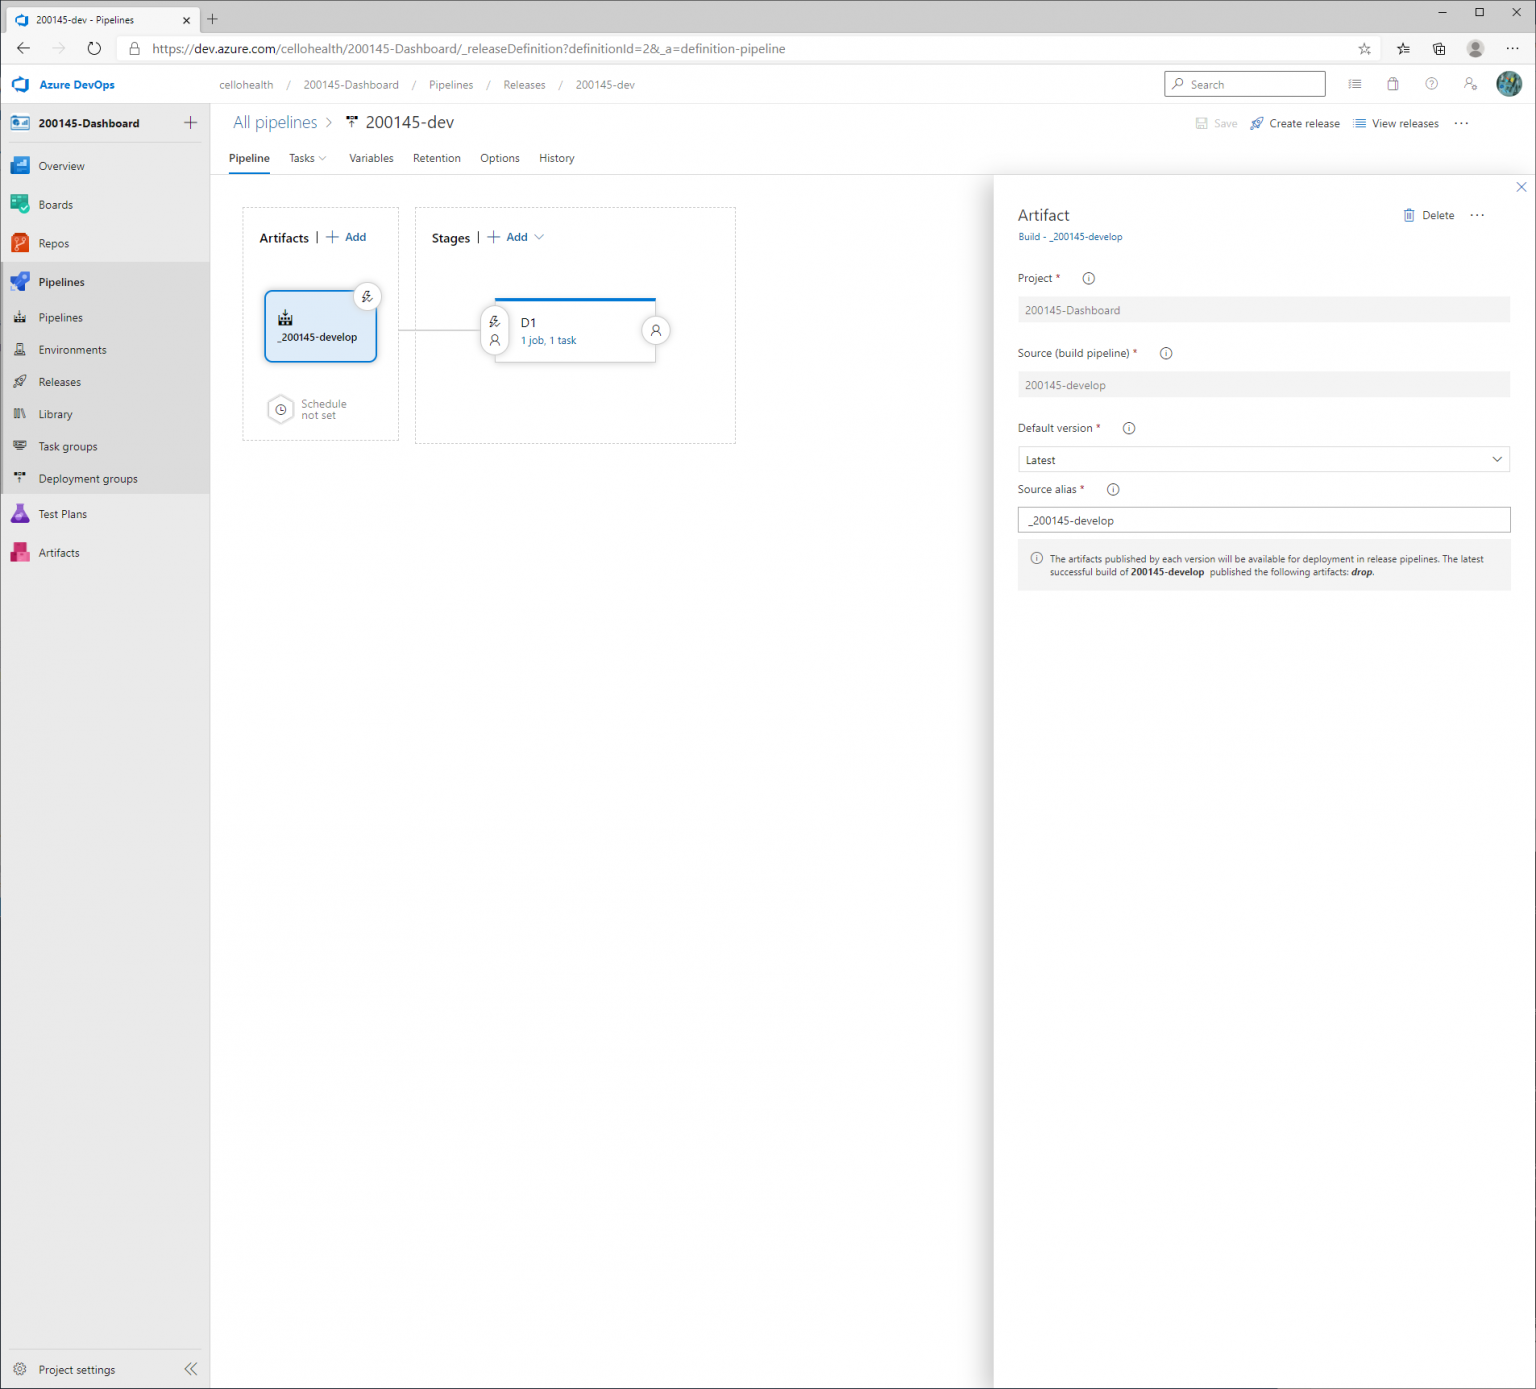
Task: Open post-deployment approvals person icon on D1 stage
Action: [x=656, y=330]
